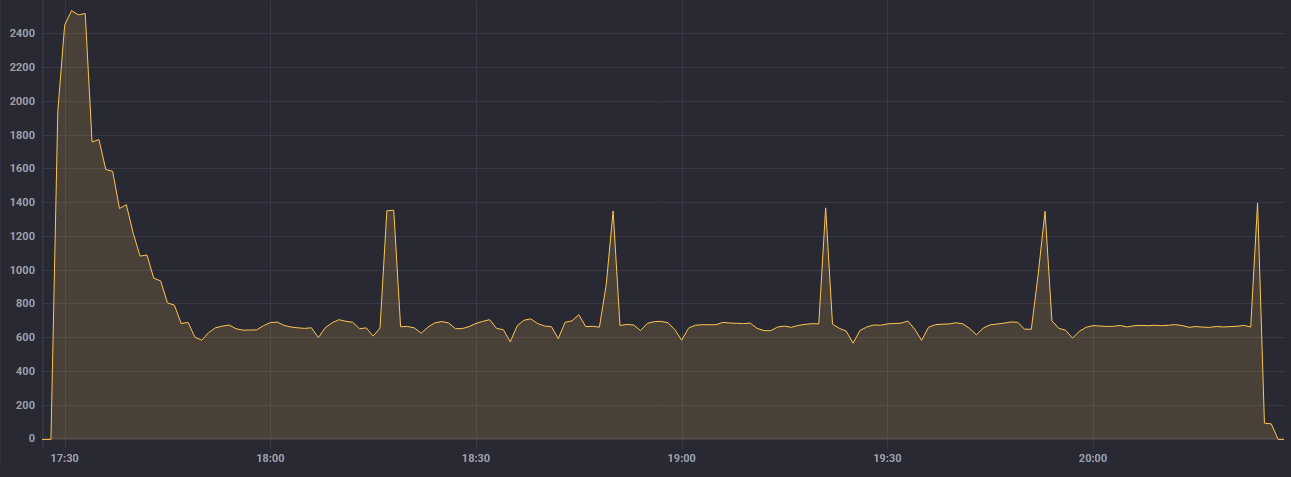Click the 2400 y-axis label
This screenshot has height=477, width=1291.
pyautogui.click(x=22, y=34)
